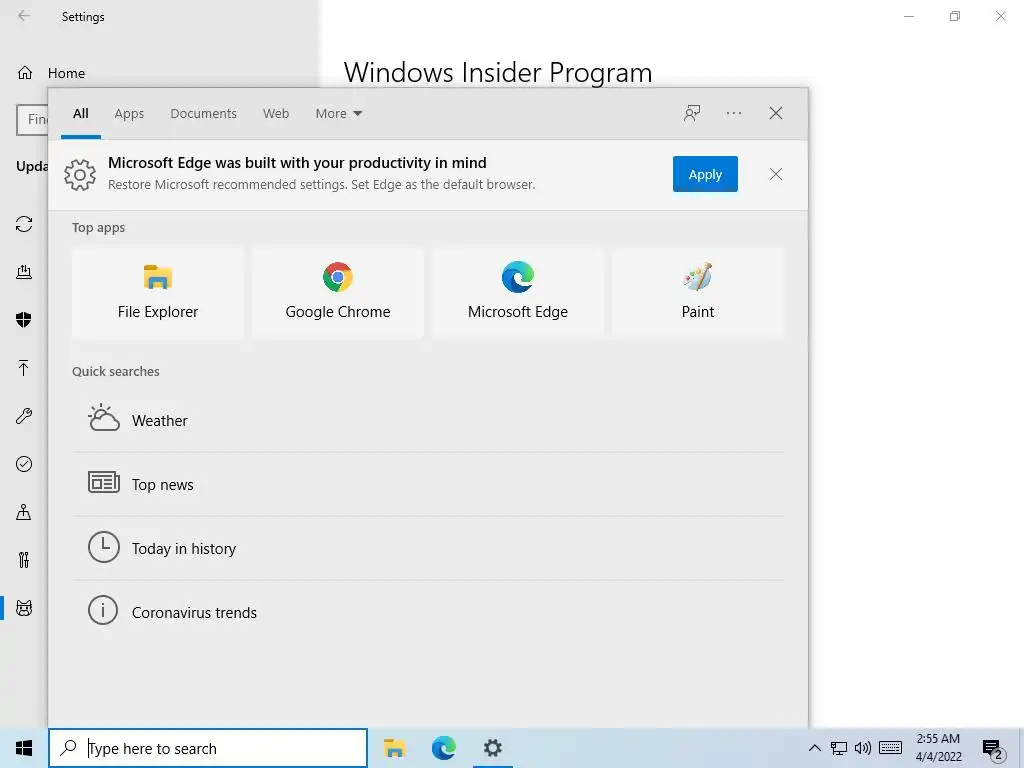Image resolution: width=1024 pixels, height=768 pixels.
Task: Open Windows Update in Settings sidebar
Action: point(24,224)
